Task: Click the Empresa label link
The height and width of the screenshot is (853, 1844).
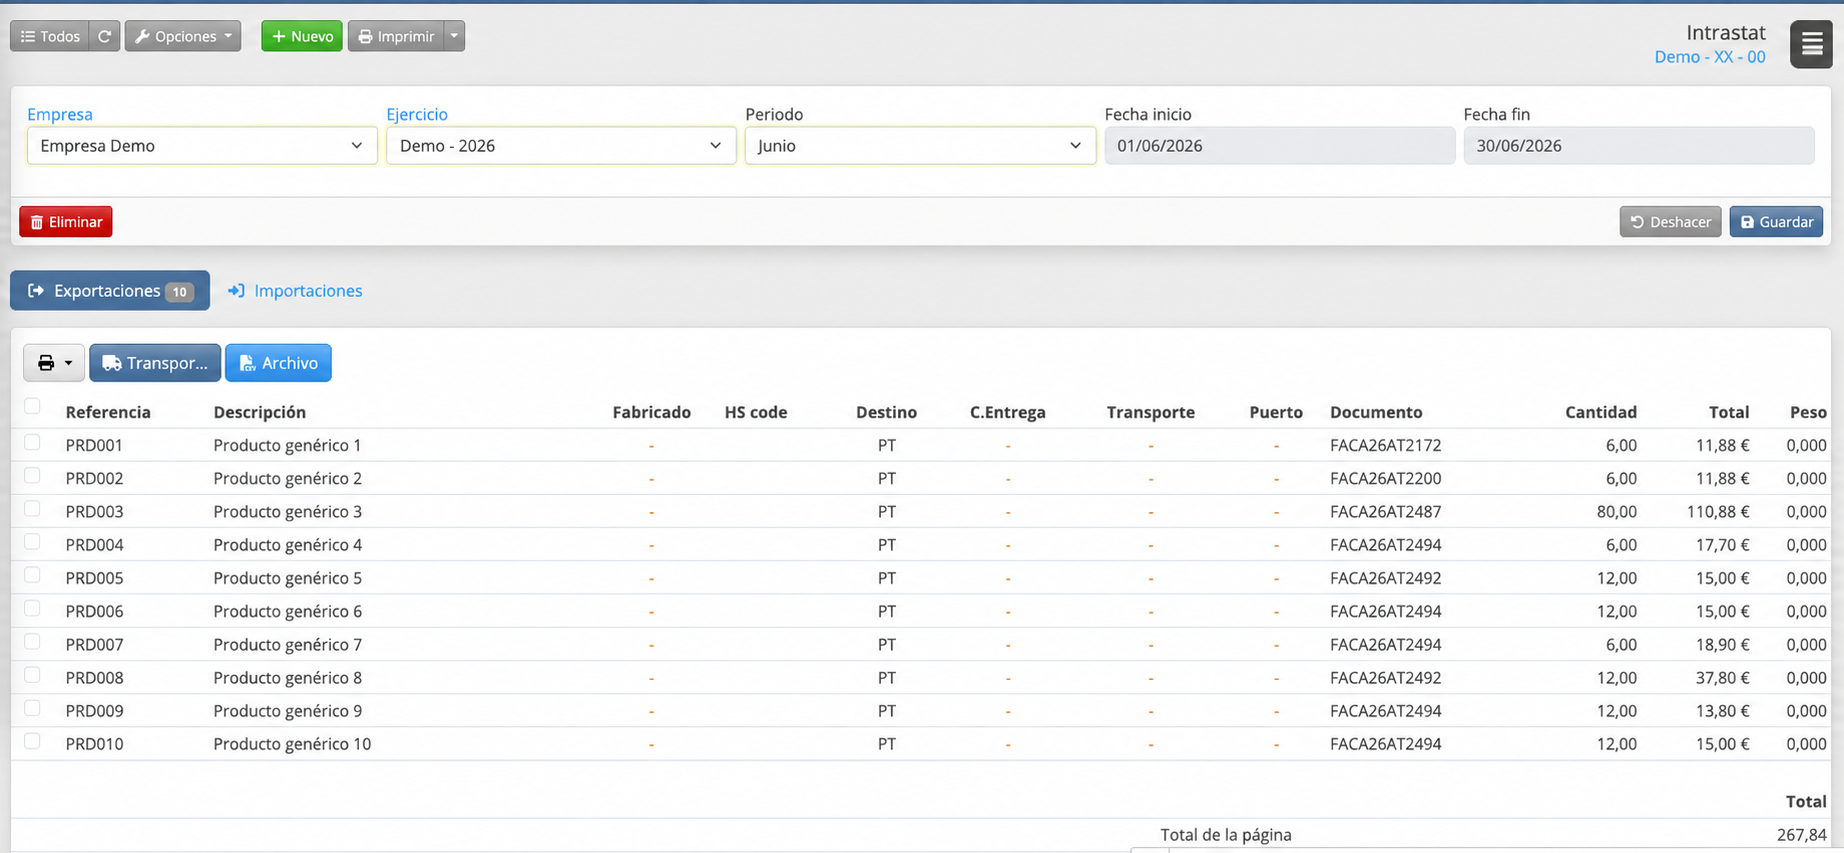Action: coord(60,114)
